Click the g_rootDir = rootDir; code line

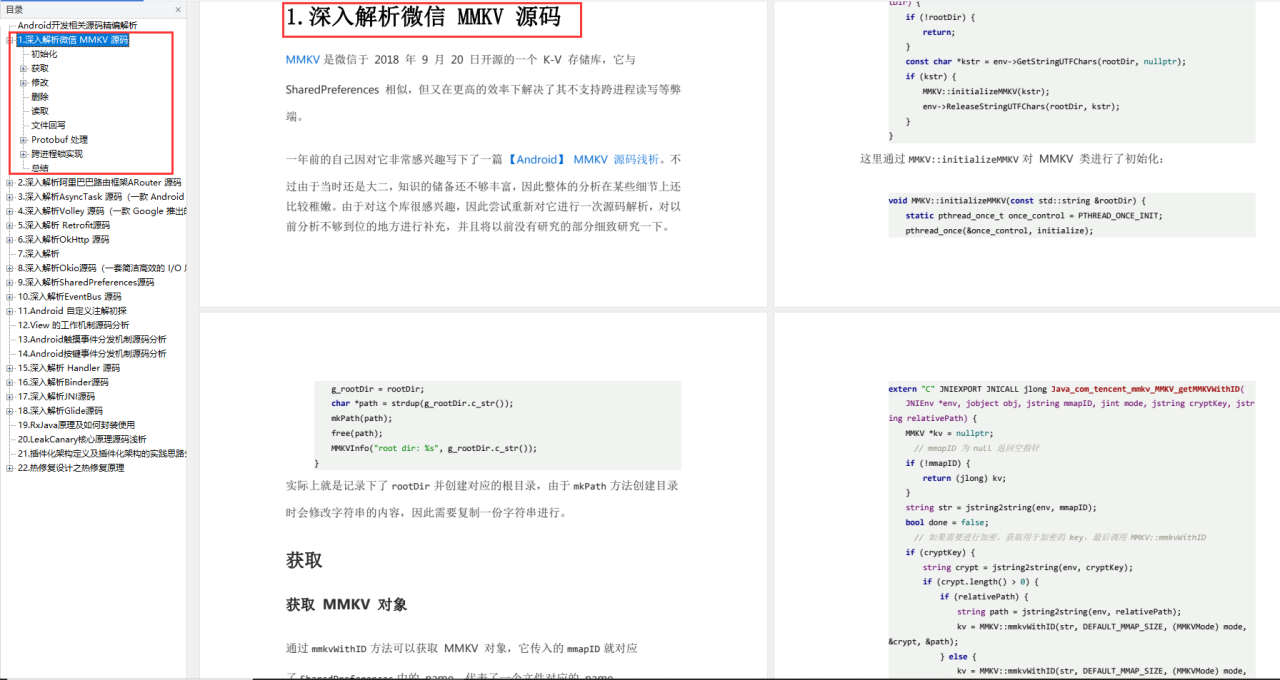click(x=377, y=389)
